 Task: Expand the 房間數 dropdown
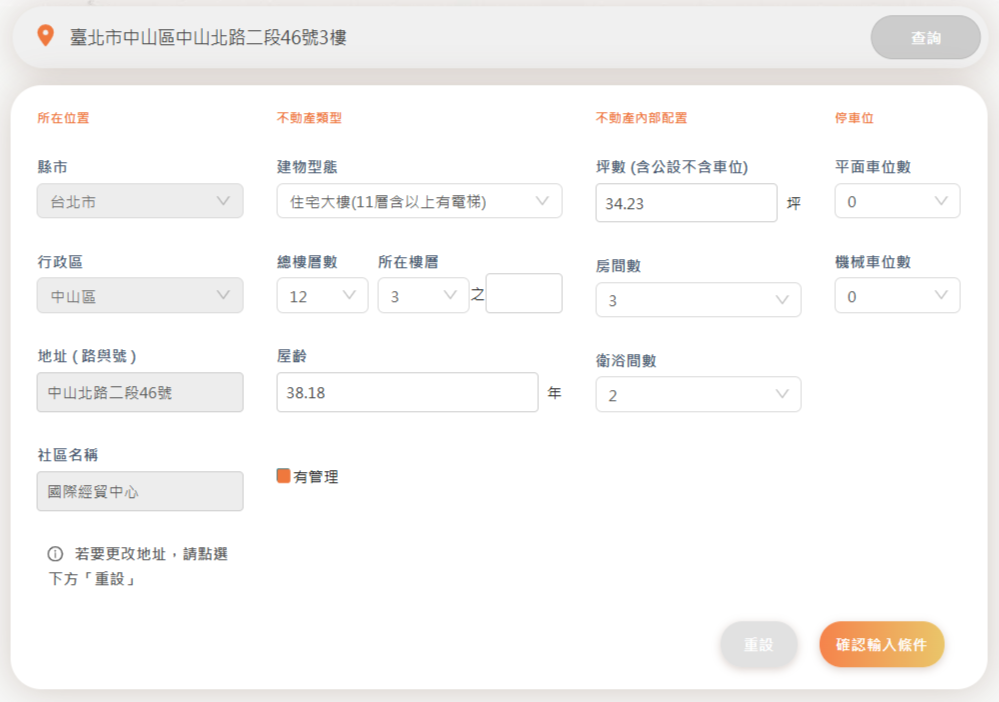click(x=697, y=300)
